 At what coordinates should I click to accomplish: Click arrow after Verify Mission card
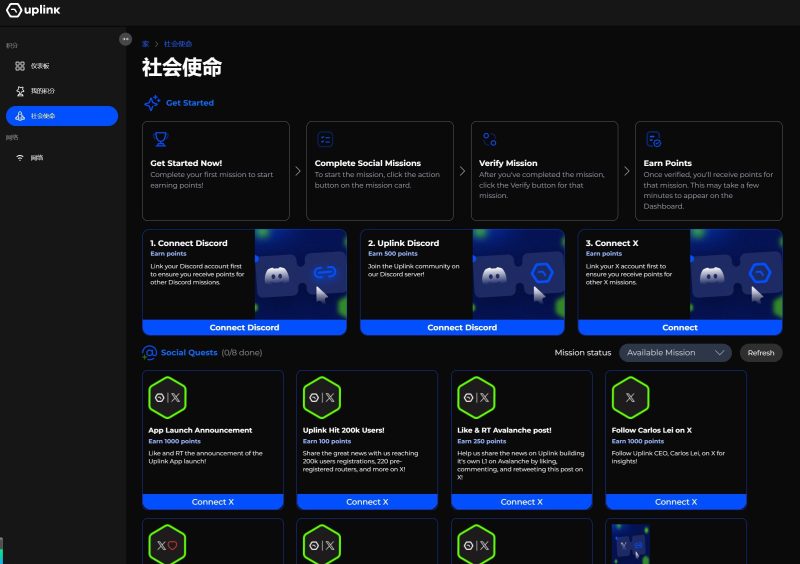[x=627, y=171]
